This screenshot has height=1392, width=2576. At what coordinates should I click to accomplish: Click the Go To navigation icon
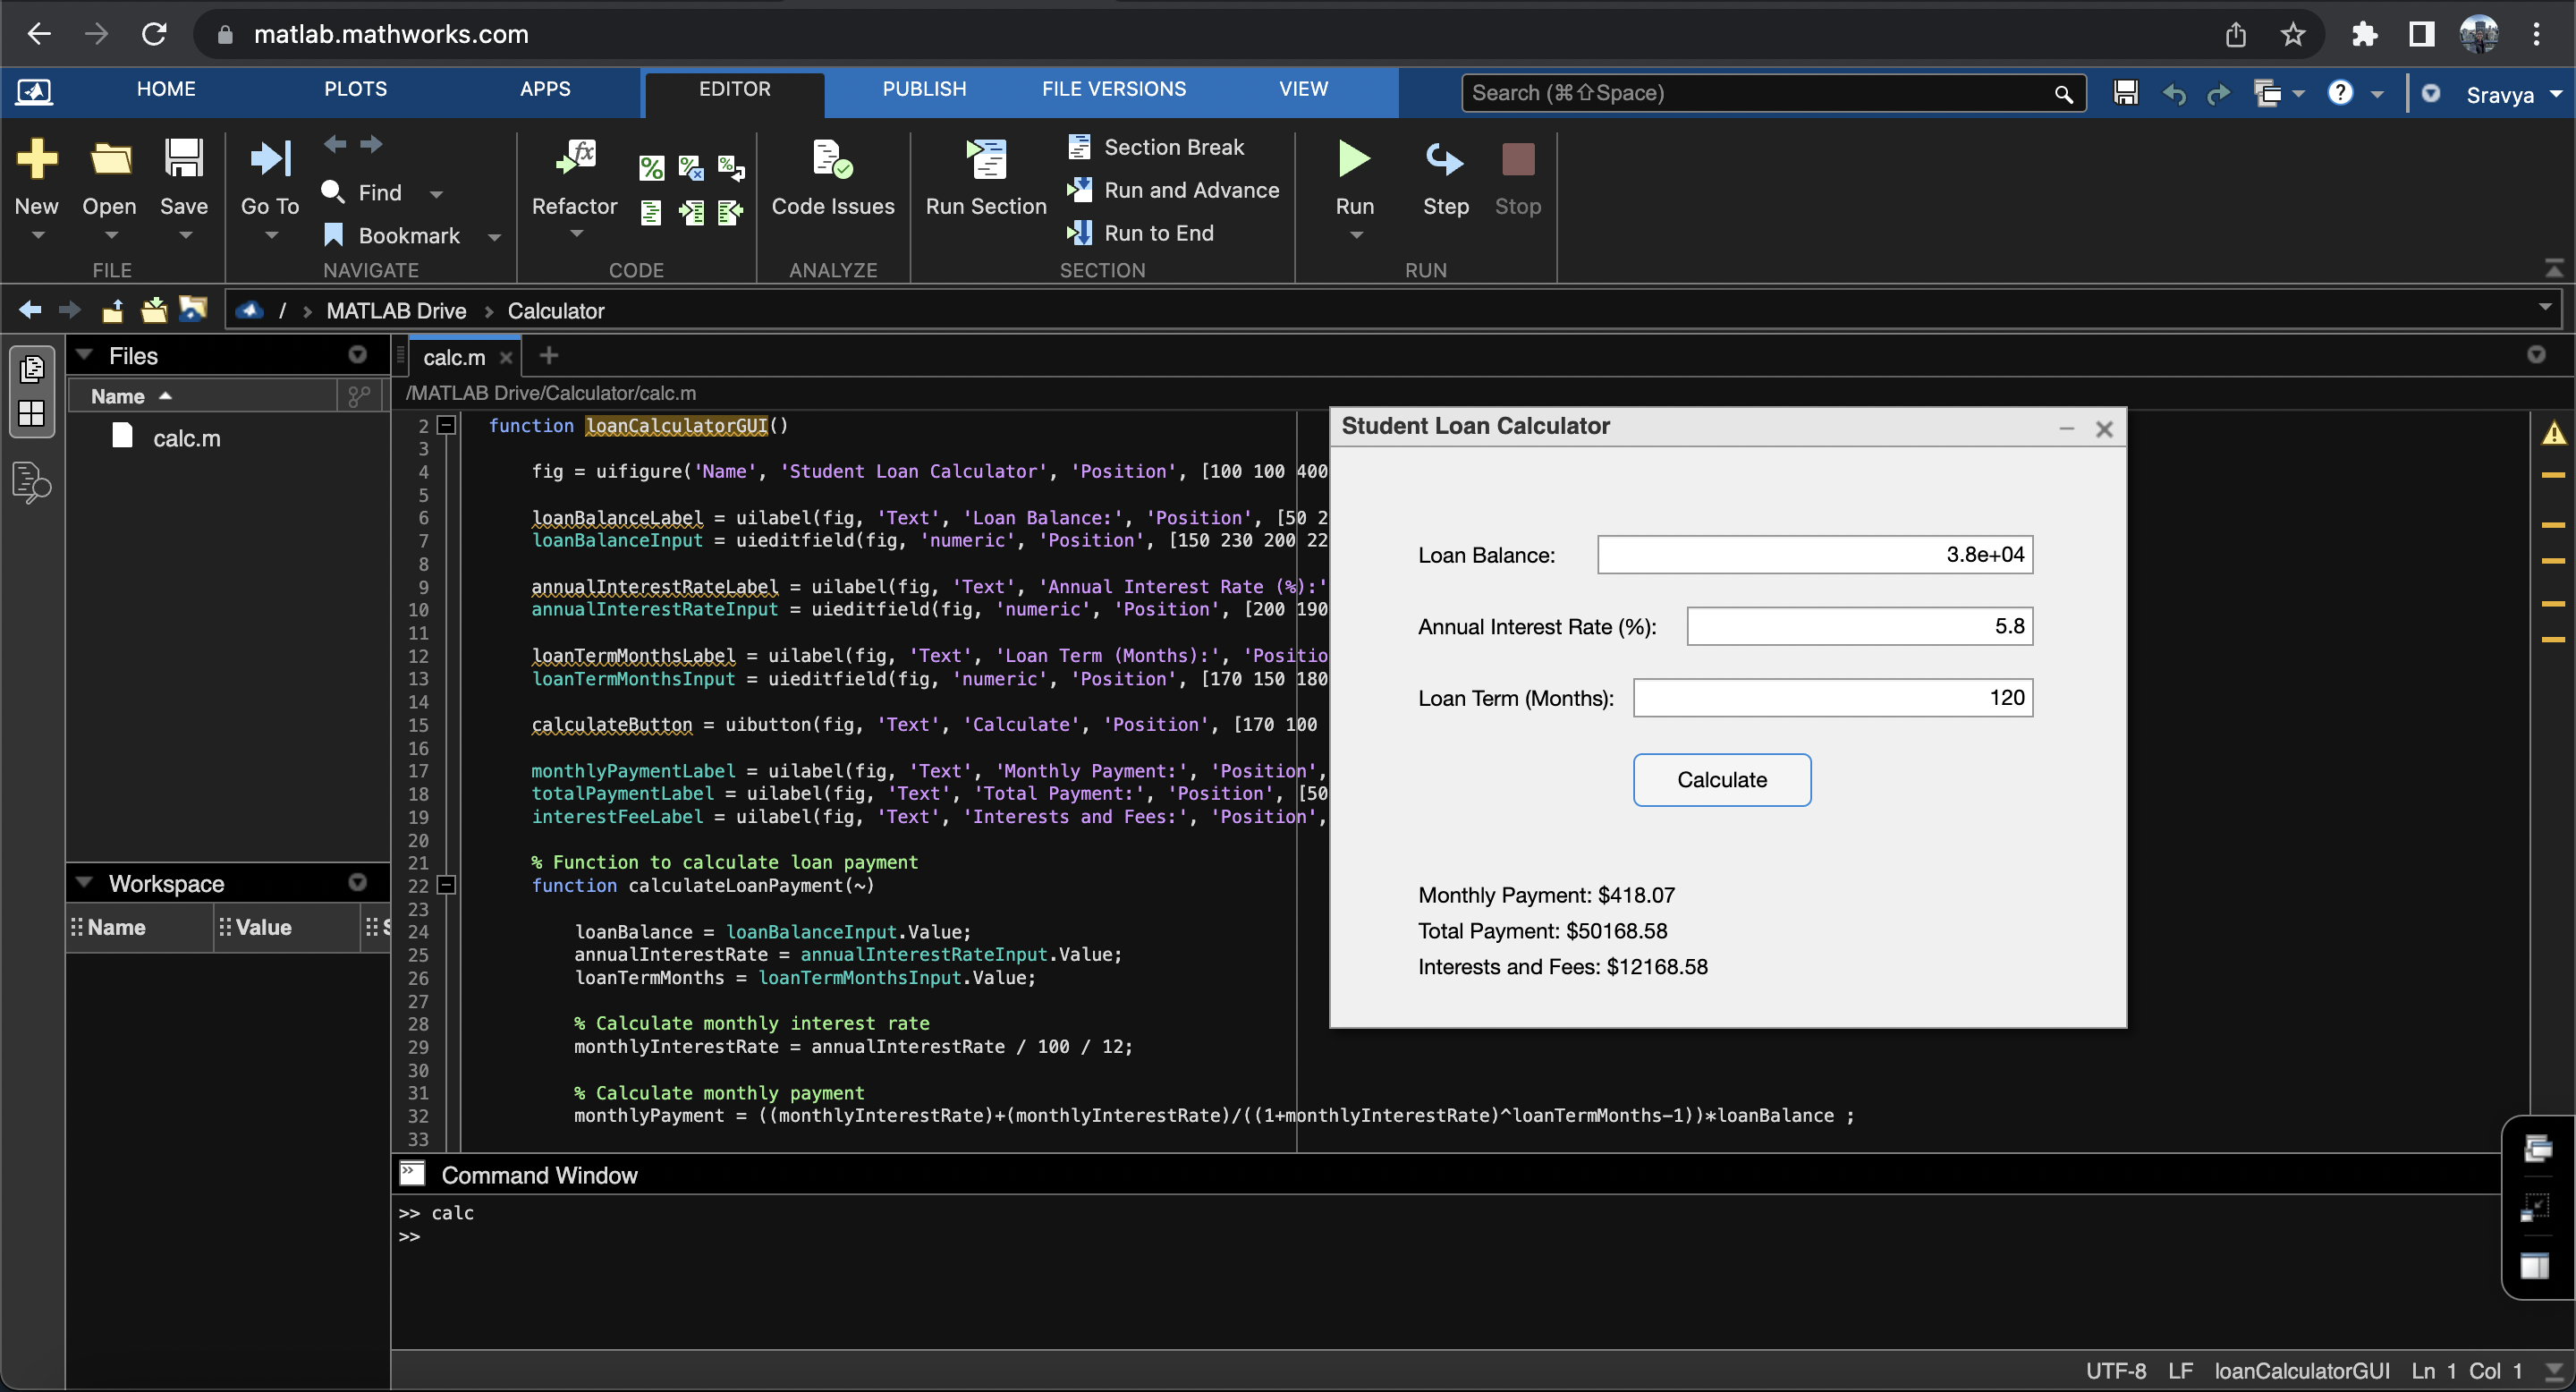[x=270, y=160]
